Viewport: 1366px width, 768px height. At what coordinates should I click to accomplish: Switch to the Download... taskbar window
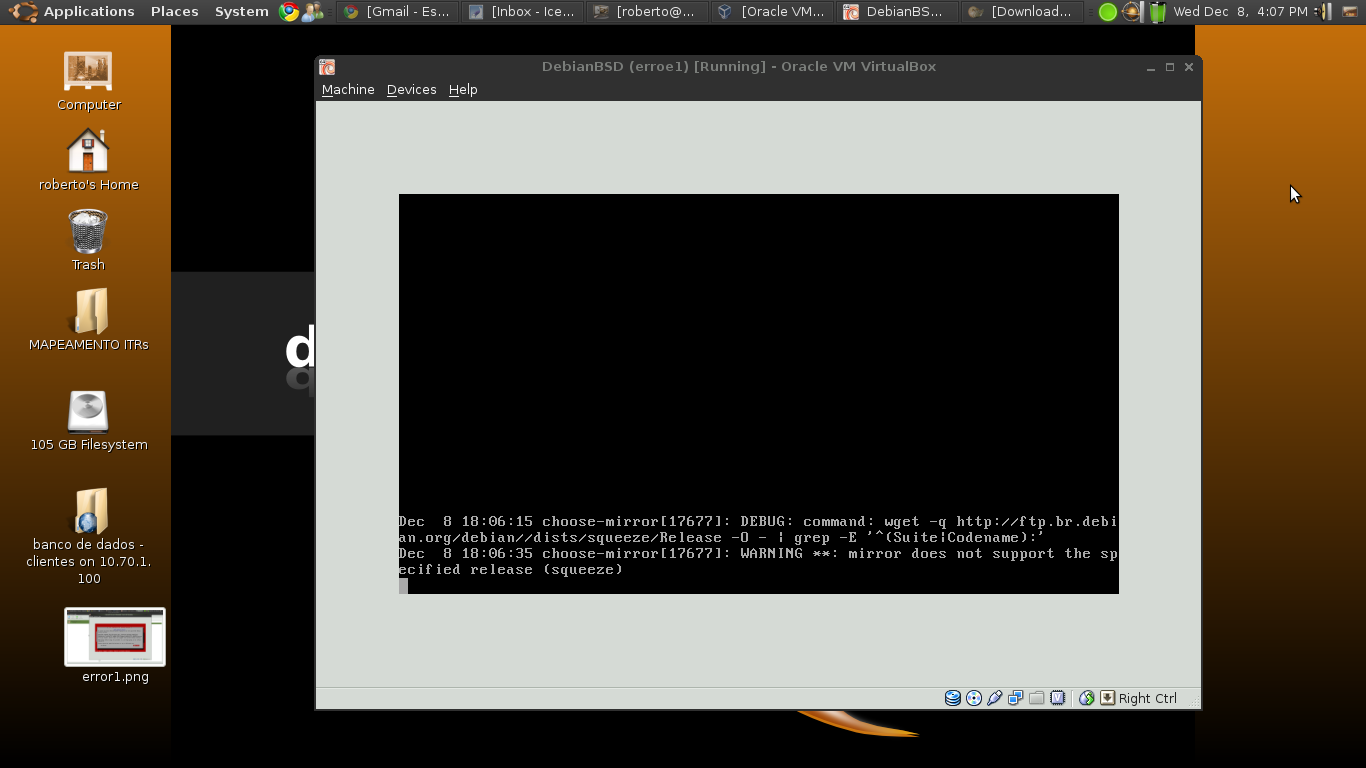[1022, 12]
